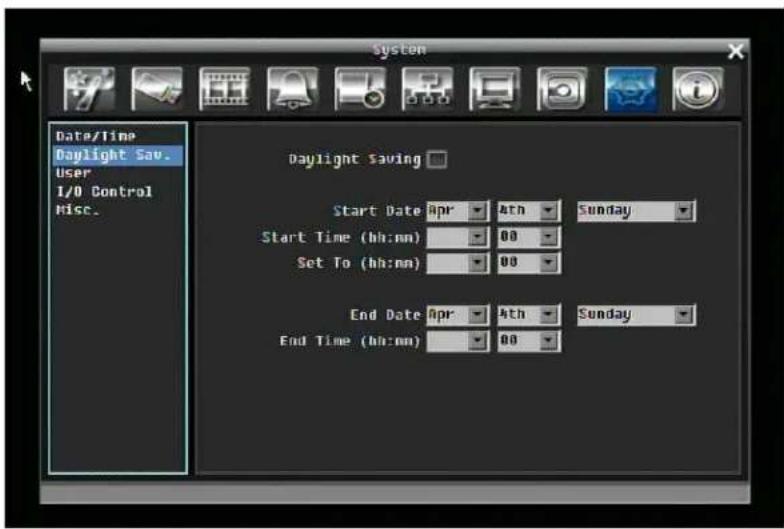This screenshot has width=784, height=529.
Task: Open the End Time minutes dropdown
Action: (529, 341)
